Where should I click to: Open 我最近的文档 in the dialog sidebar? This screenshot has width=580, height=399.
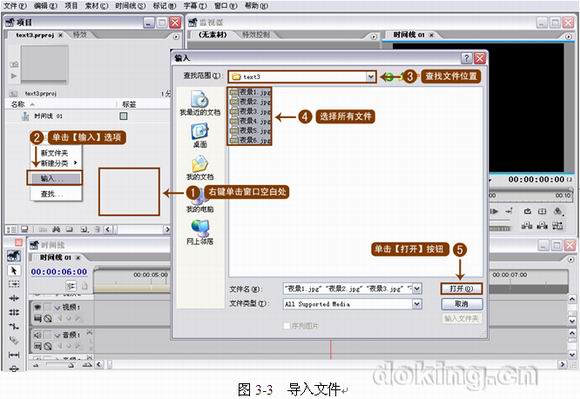[x=200, y=103]
